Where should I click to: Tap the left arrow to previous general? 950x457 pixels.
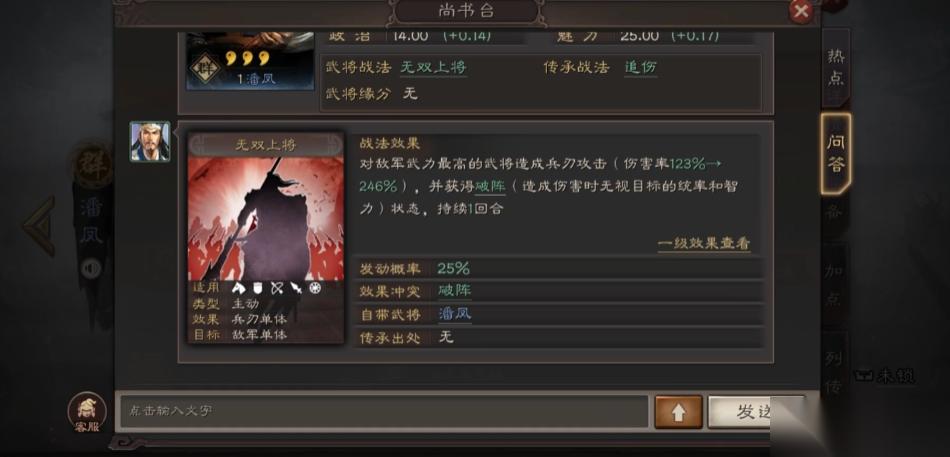(39, 225)
